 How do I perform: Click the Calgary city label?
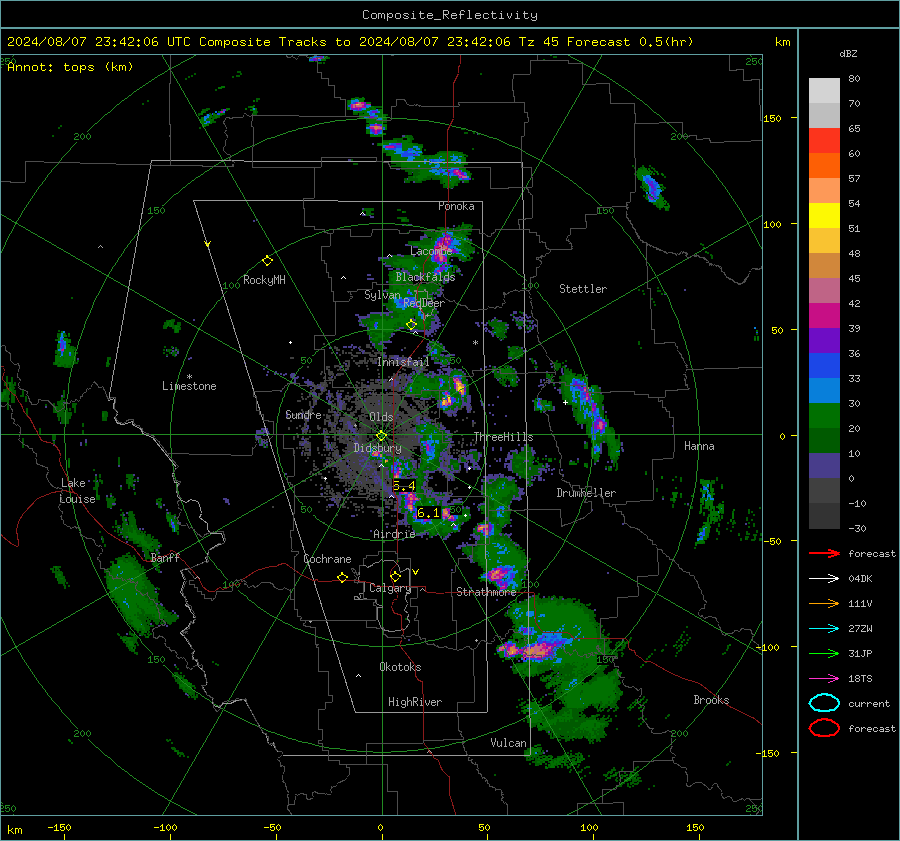(x=390, y=588)
